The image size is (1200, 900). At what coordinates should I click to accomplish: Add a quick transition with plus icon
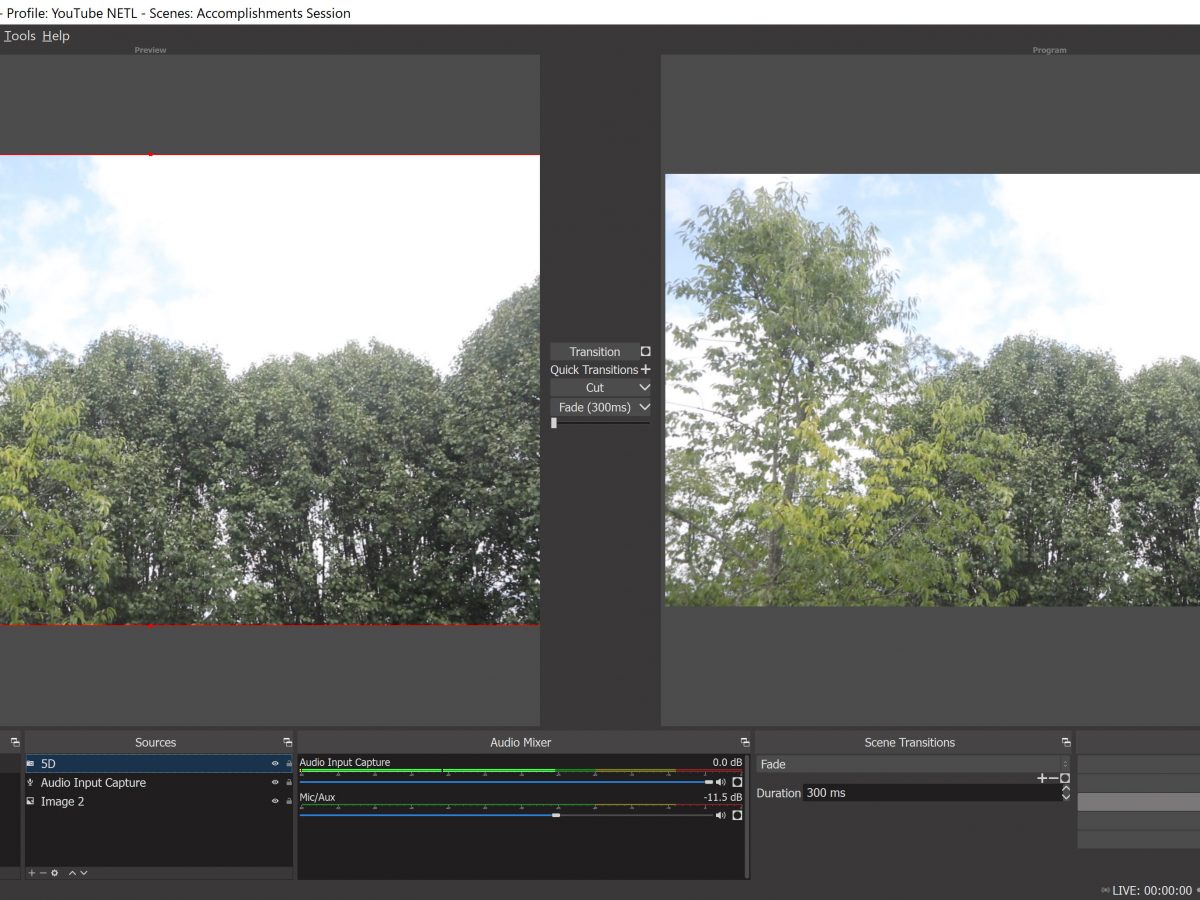pos(645,370)
